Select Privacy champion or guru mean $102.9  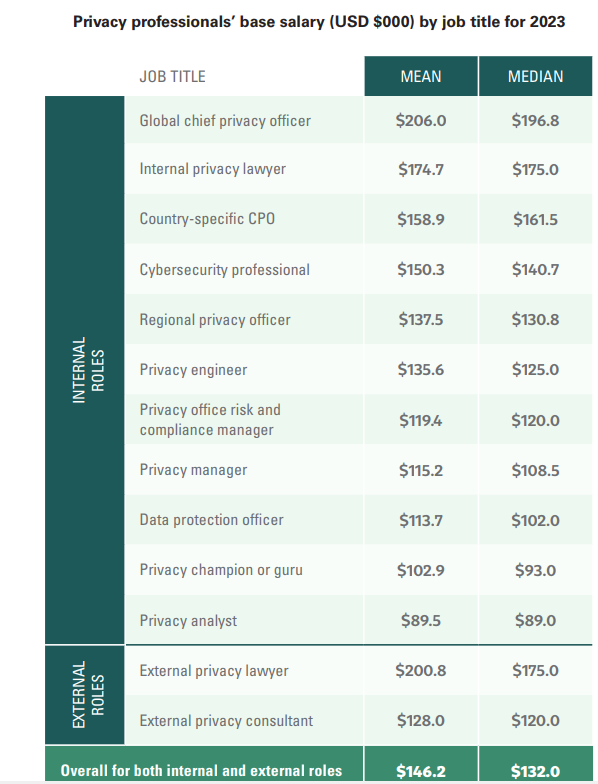420,570
